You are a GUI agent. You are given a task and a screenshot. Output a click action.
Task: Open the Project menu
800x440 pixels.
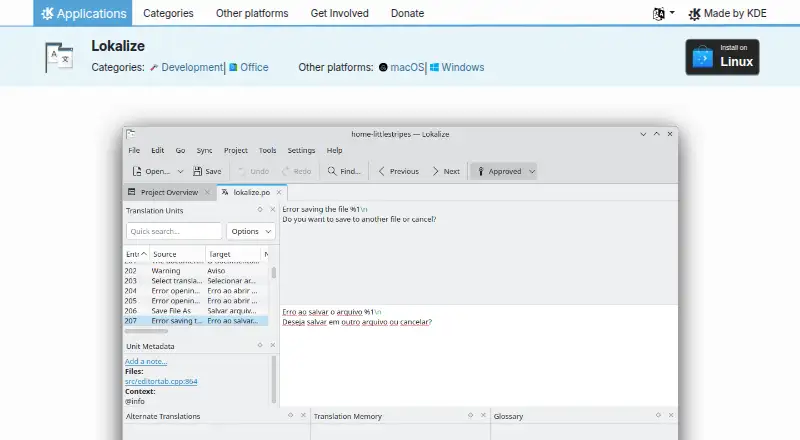coord(236,150)
